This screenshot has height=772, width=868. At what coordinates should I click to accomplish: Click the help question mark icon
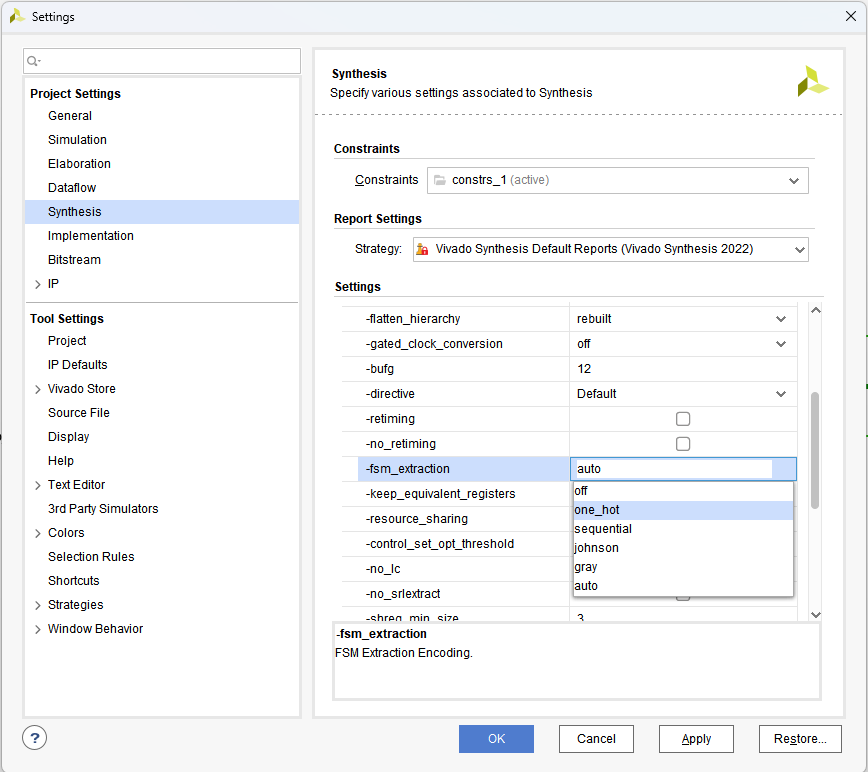point(34,738)
